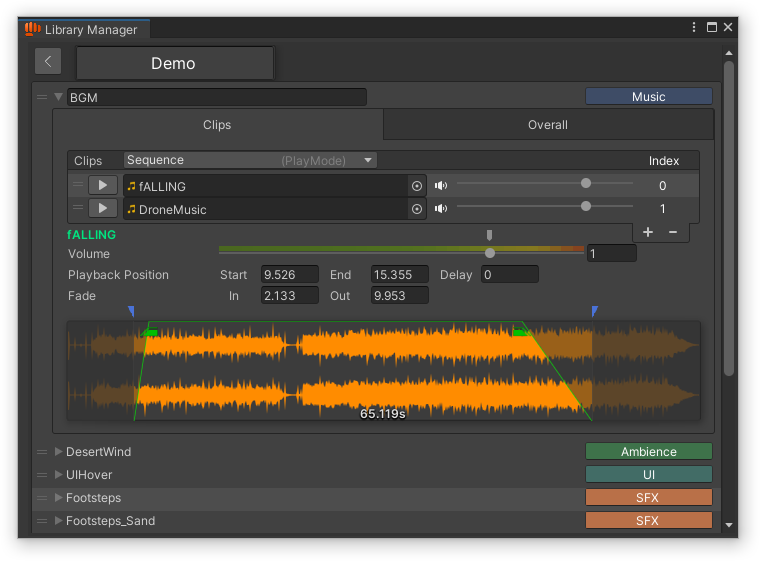Click the Start playback position field
Viewport: 760px width, 561px height.
(x=290, y=275)
